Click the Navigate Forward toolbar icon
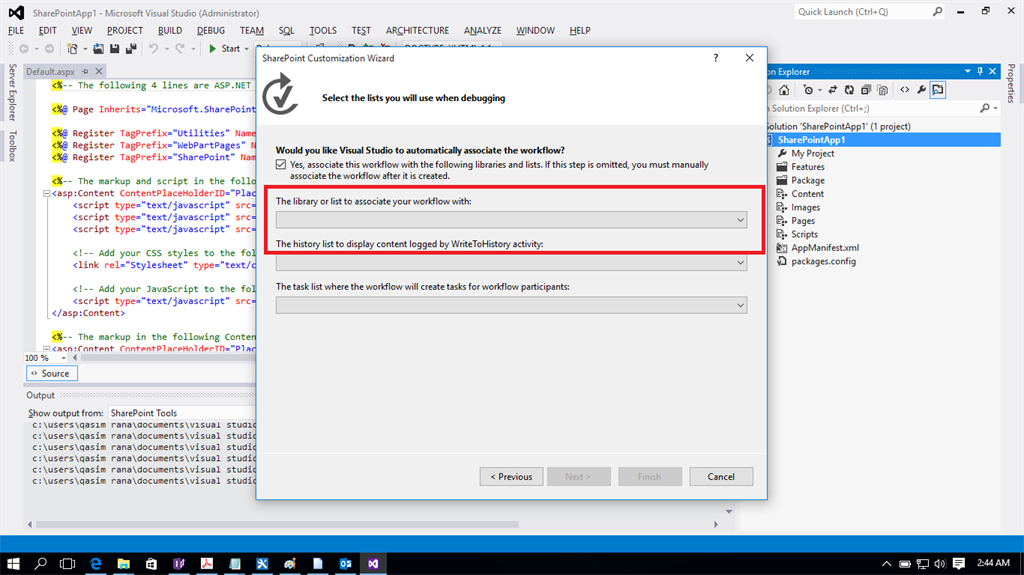This screenshot has height=575, width=1024. [x=49, y=48]
